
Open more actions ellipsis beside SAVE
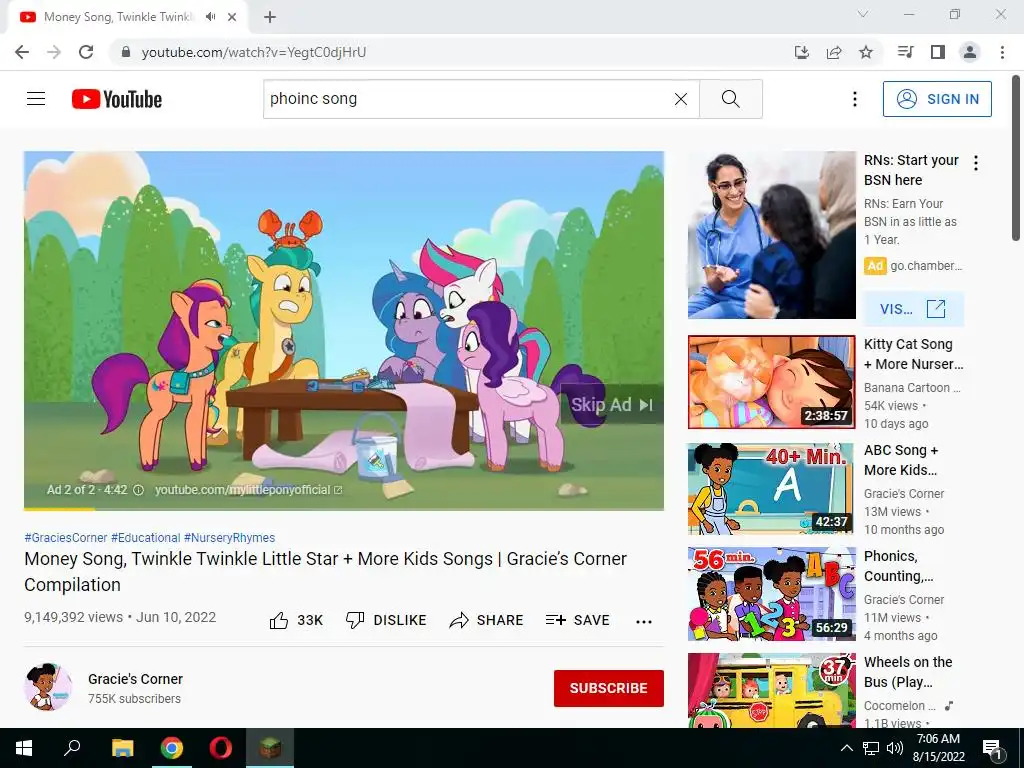644,622
